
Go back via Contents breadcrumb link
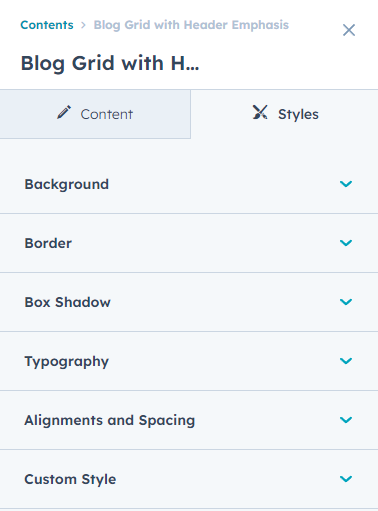coord(47,25)
